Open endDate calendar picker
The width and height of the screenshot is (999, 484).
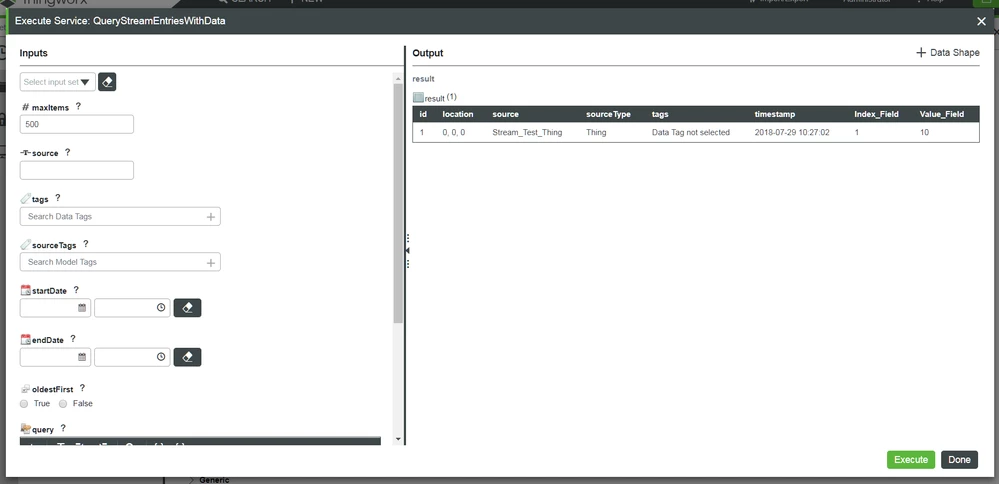[x=82, y=357]
